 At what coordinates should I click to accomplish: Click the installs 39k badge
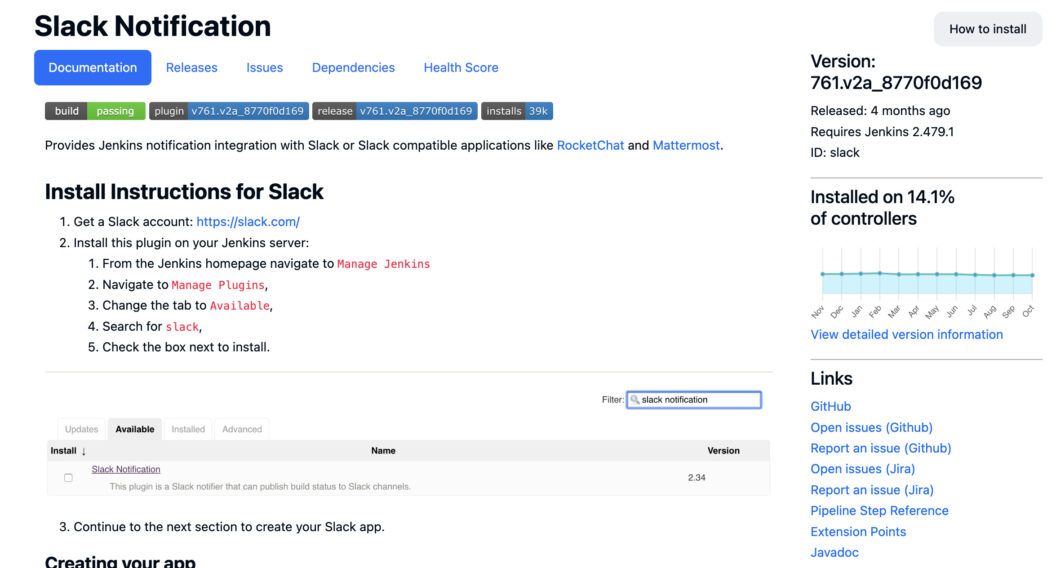517,111
